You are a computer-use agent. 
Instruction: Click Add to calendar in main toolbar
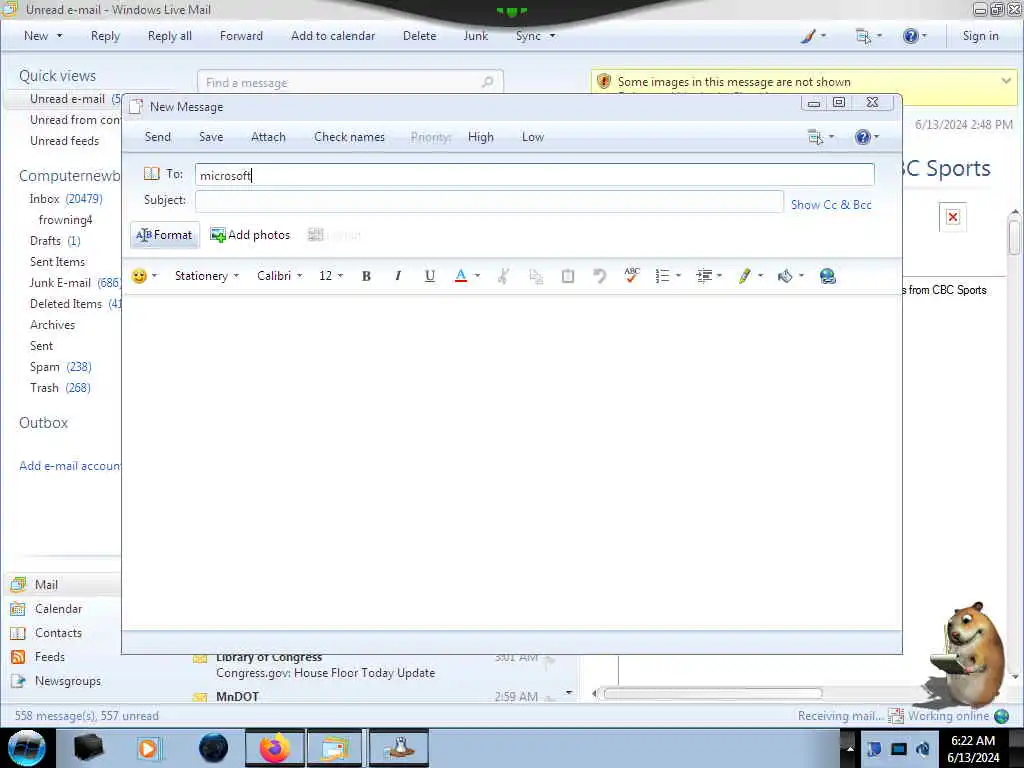coord(333,36)
